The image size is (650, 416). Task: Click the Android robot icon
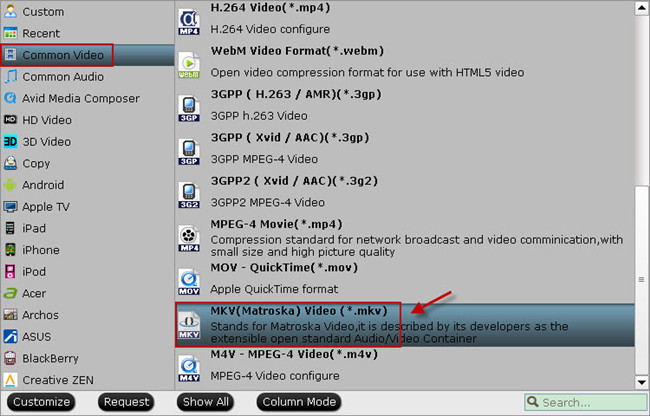click(10, 185)
